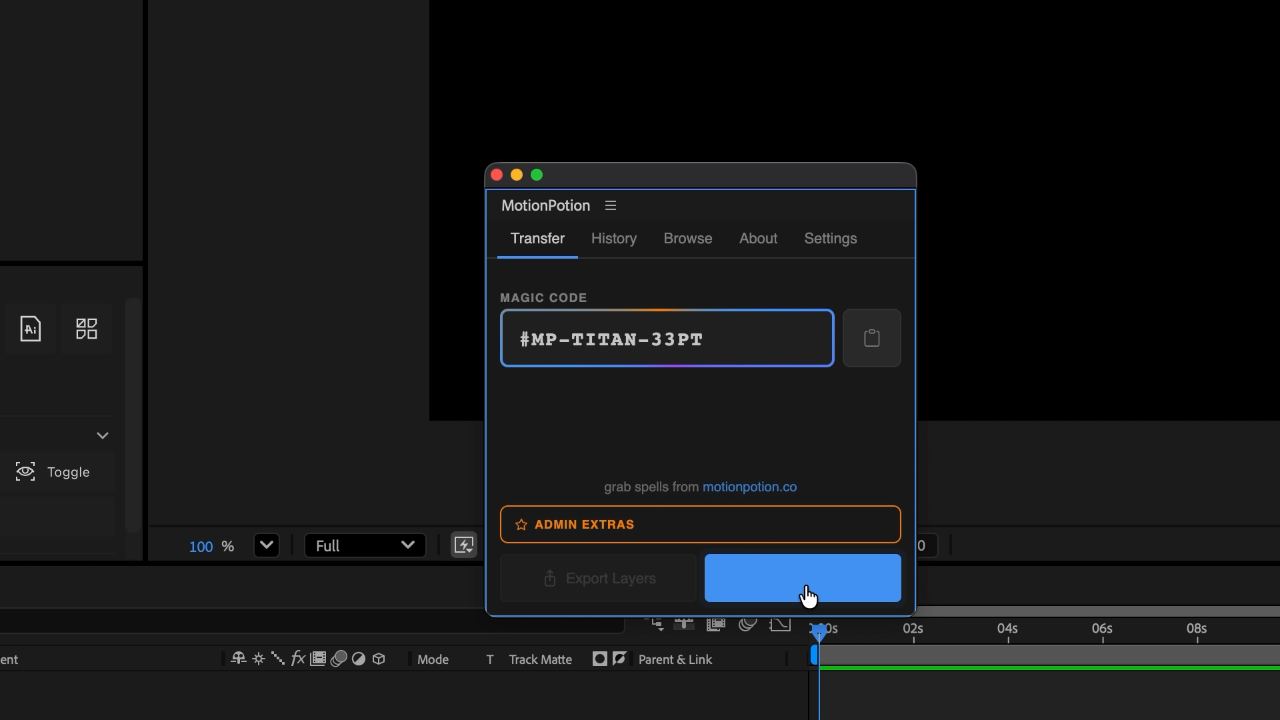Screen dimensions: 1280x720
Task: Click the grid layout icon
Action: pos(87,328)
